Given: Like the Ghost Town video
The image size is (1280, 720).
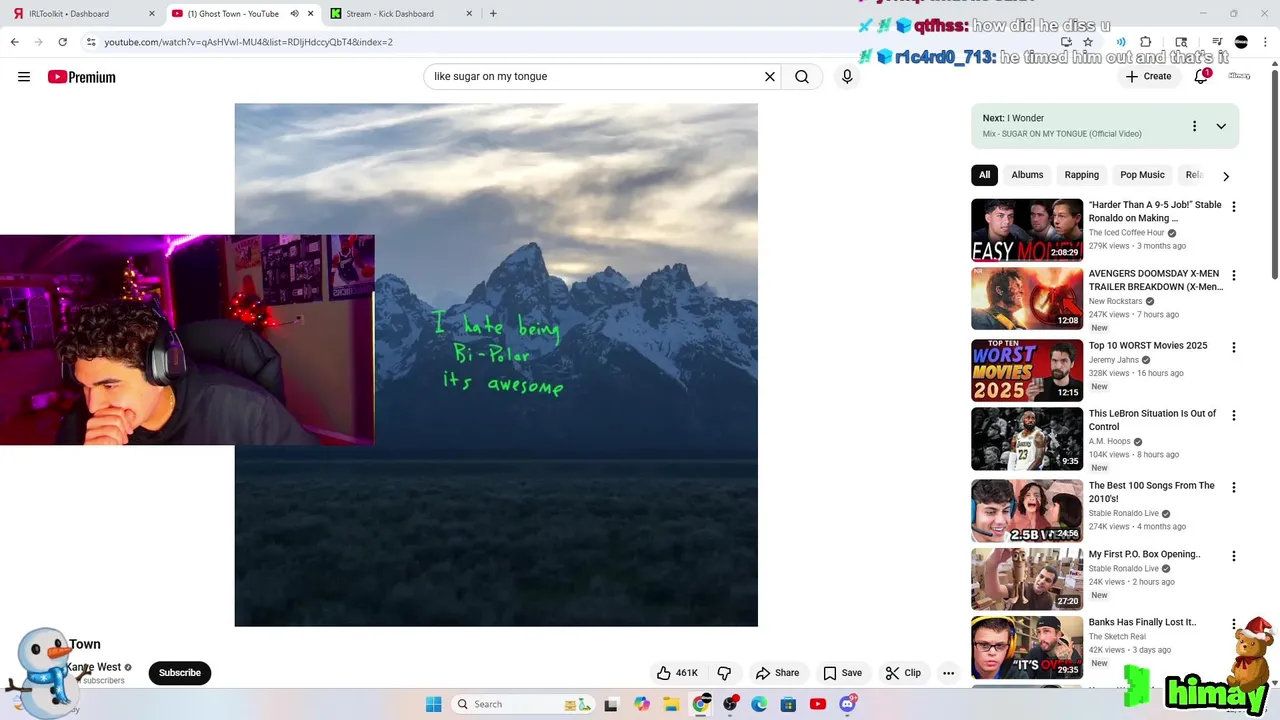Looking at the screenshot, I should (676, 673).
